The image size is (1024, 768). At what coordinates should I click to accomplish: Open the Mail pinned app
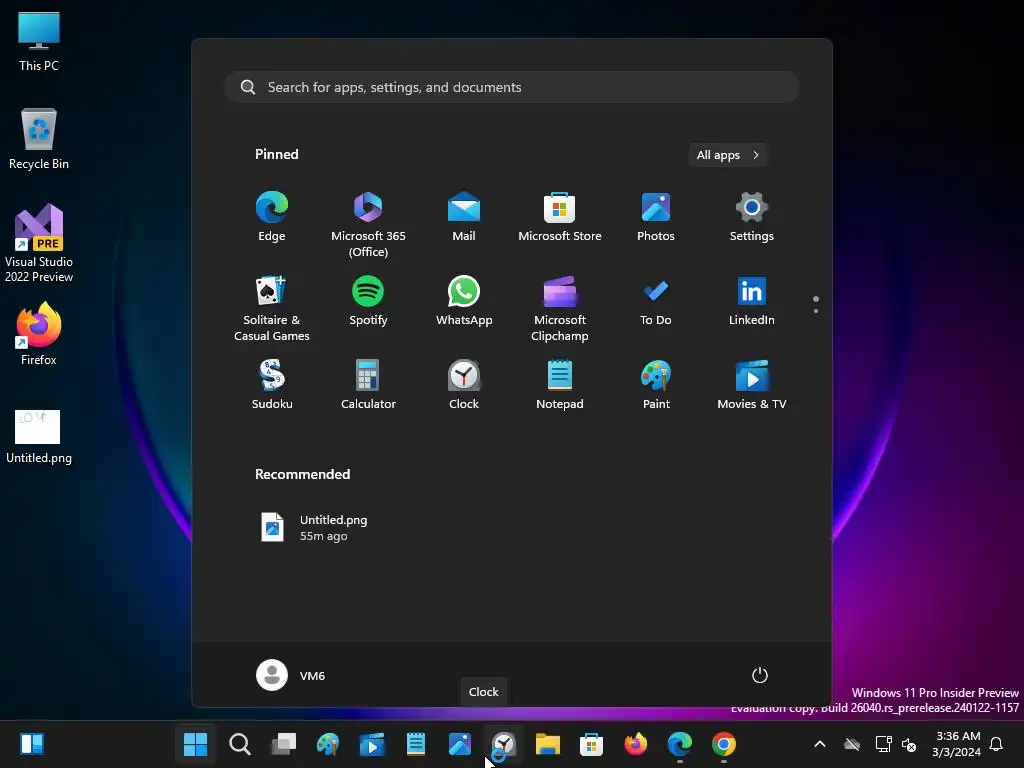click(x=464, y=217)
